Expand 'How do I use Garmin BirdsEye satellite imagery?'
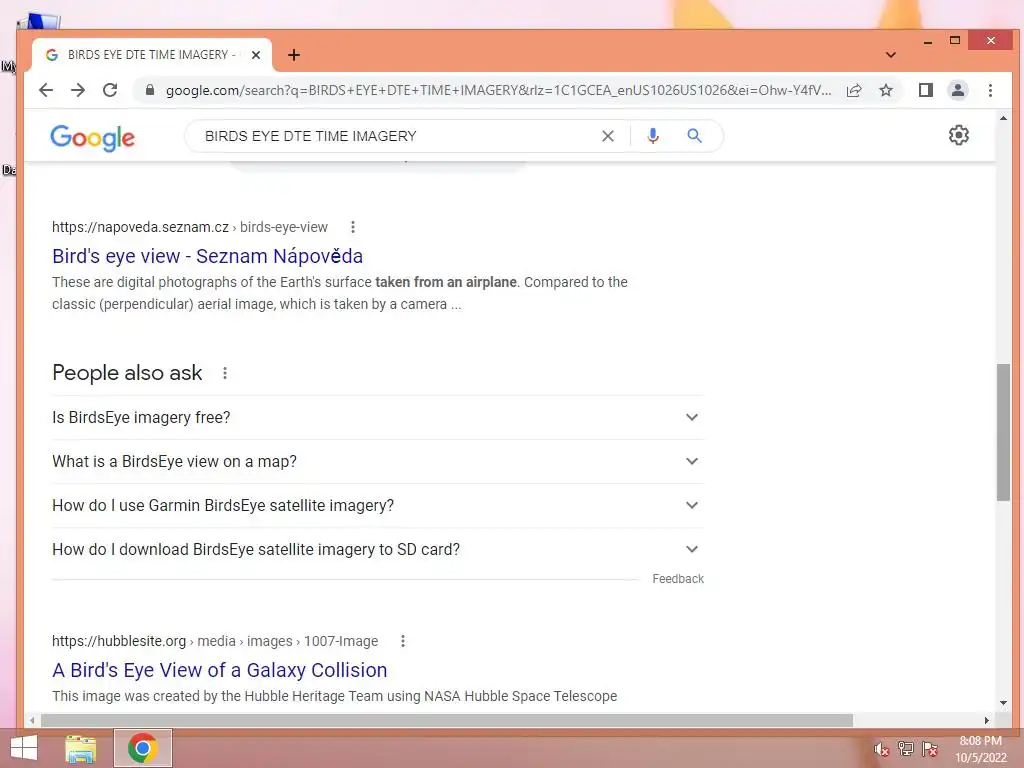The image size is (1024, 768). coord(377,505)
